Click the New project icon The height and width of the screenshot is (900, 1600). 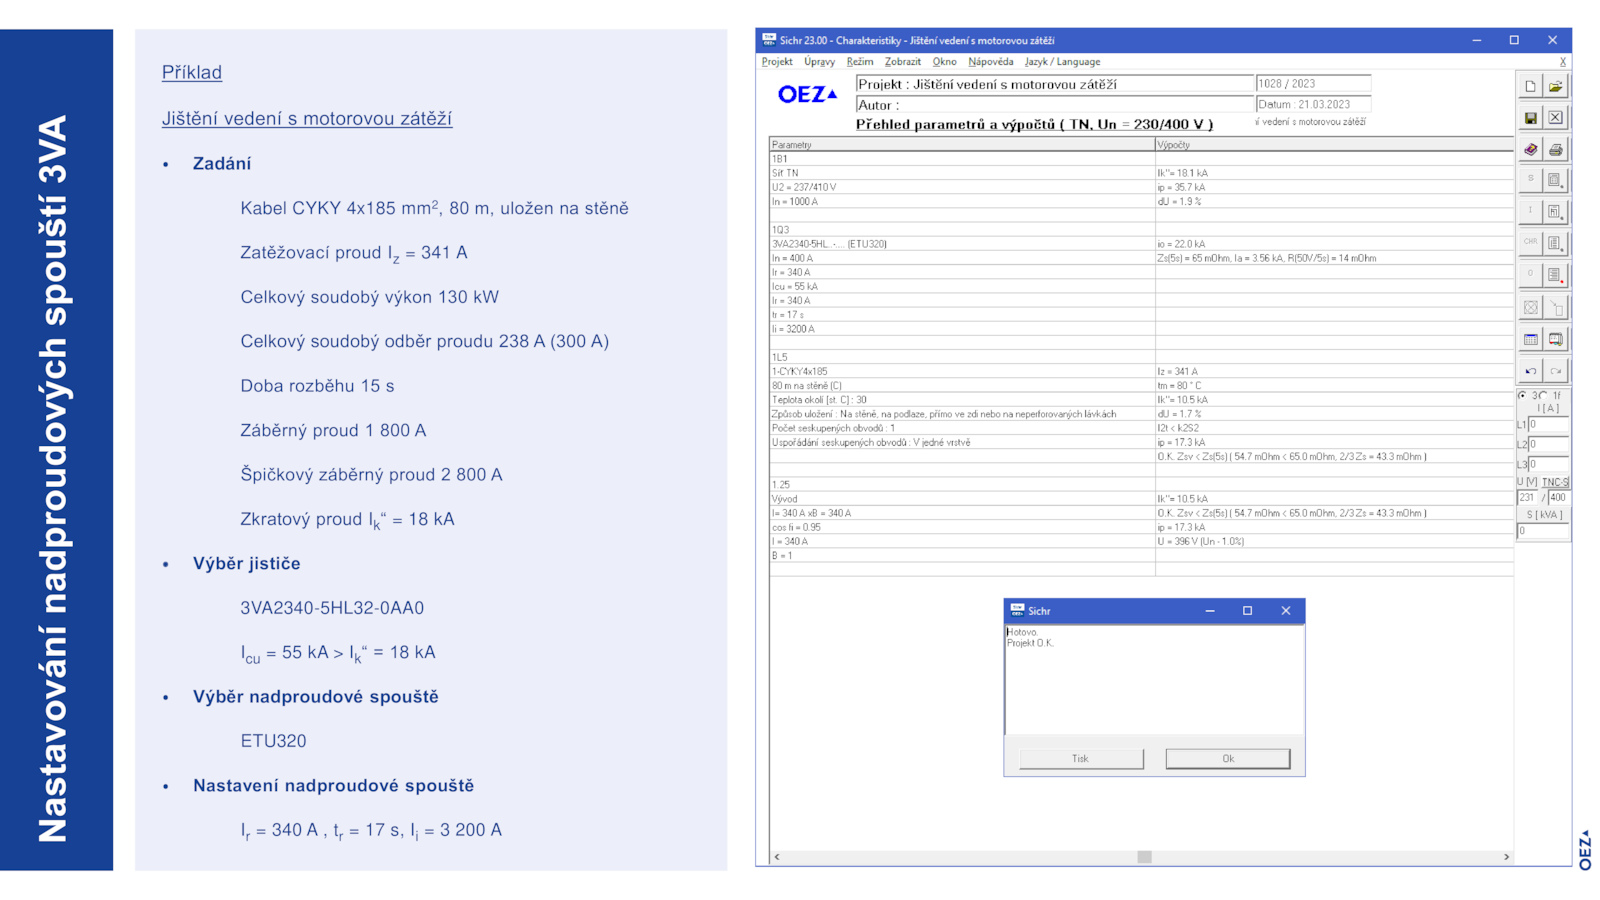(1530, 86)
